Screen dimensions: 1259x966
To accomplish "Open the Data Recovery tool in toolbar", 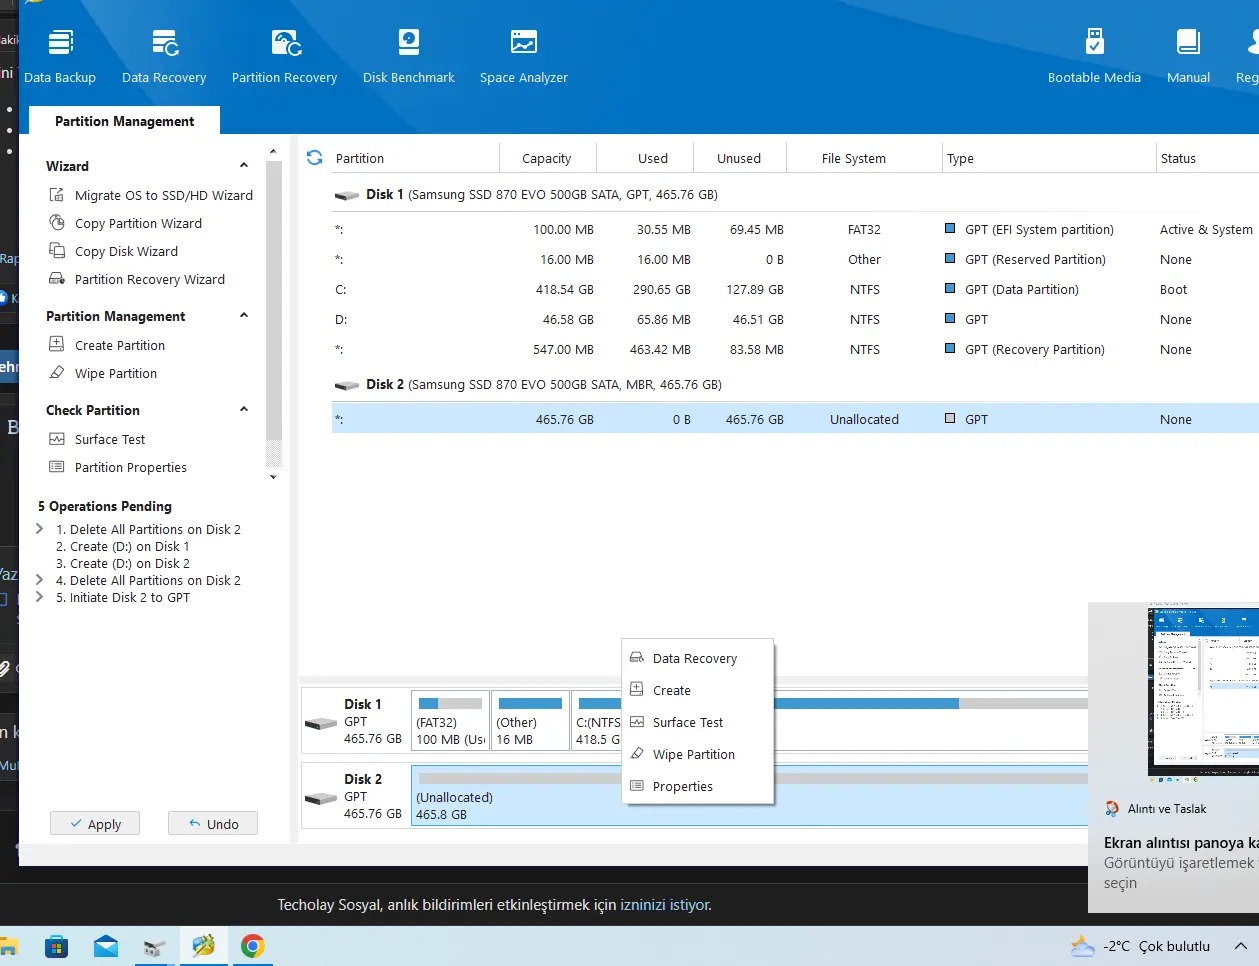I will (164, 57).
